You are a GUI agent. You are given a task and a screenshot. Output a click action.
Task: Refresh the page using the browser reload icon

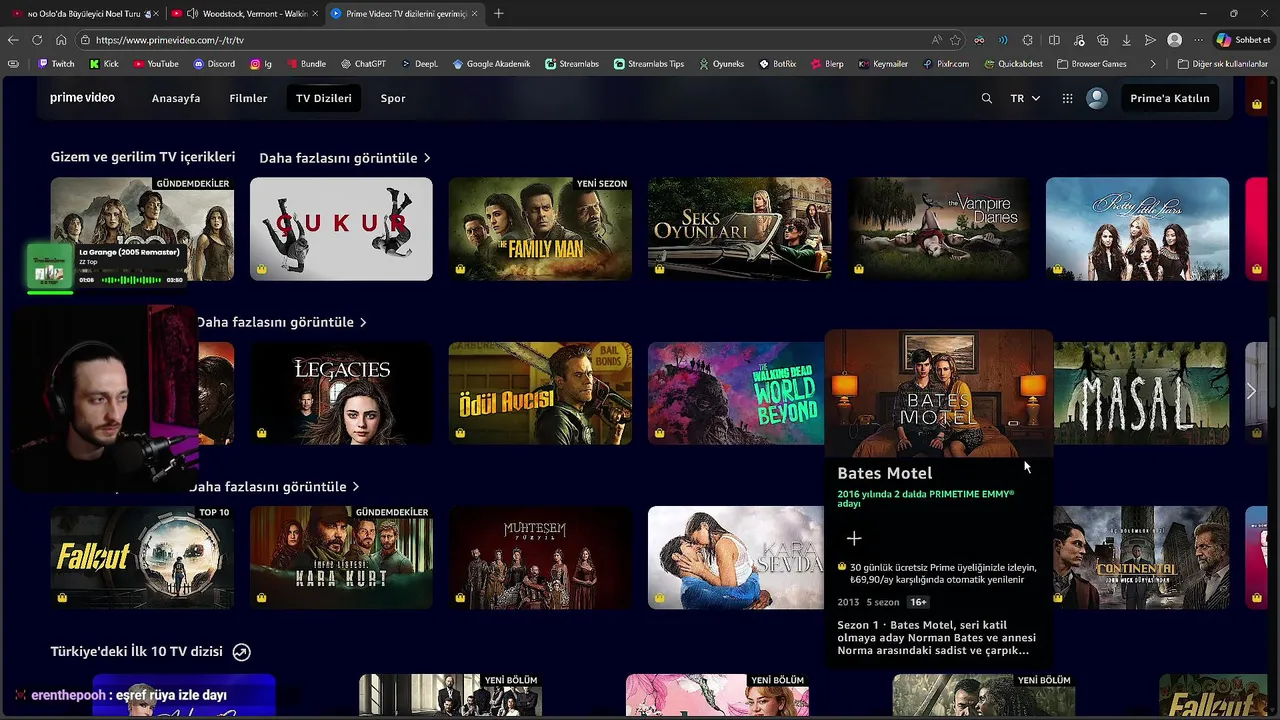pos(37,40)
